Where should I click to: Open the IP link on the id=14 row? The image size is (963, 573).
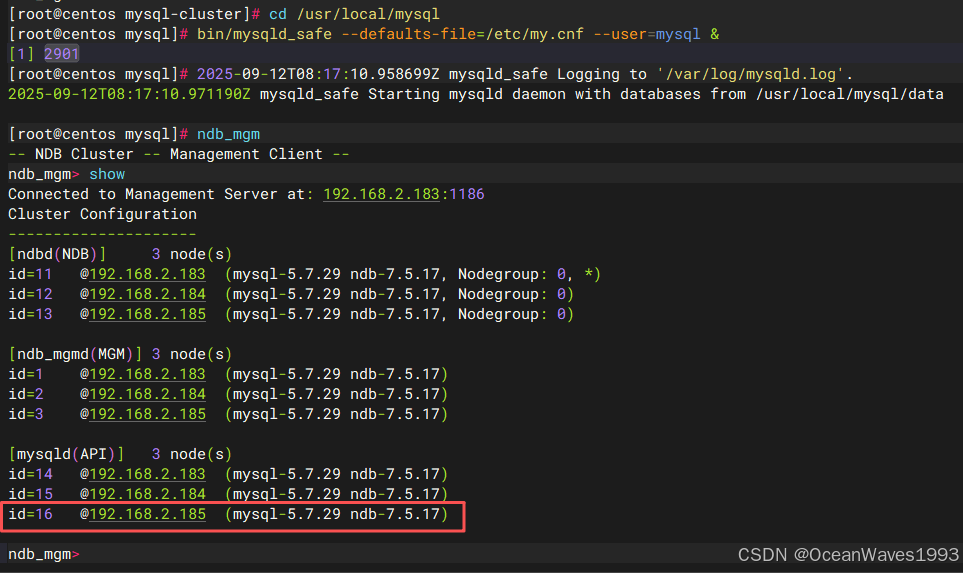pyautogui.click(x=147, y=474)
